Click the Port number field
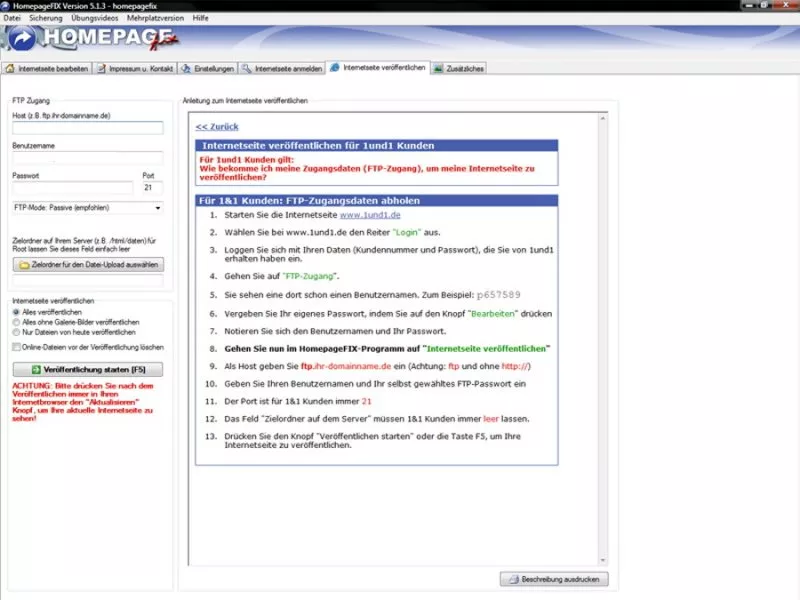This screenshot has width=800, height=600. click(150, 187)
